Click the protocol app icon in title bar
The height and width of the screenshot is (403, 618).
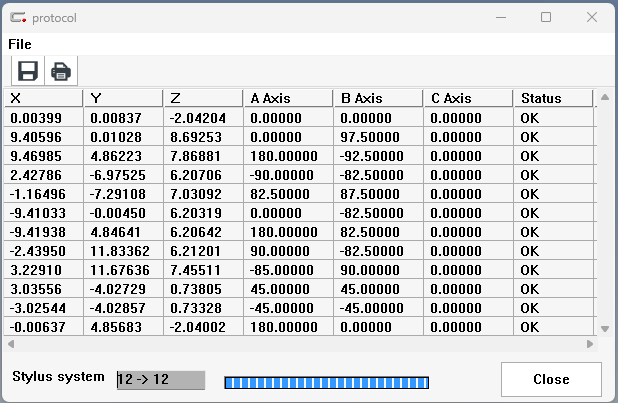17,17
